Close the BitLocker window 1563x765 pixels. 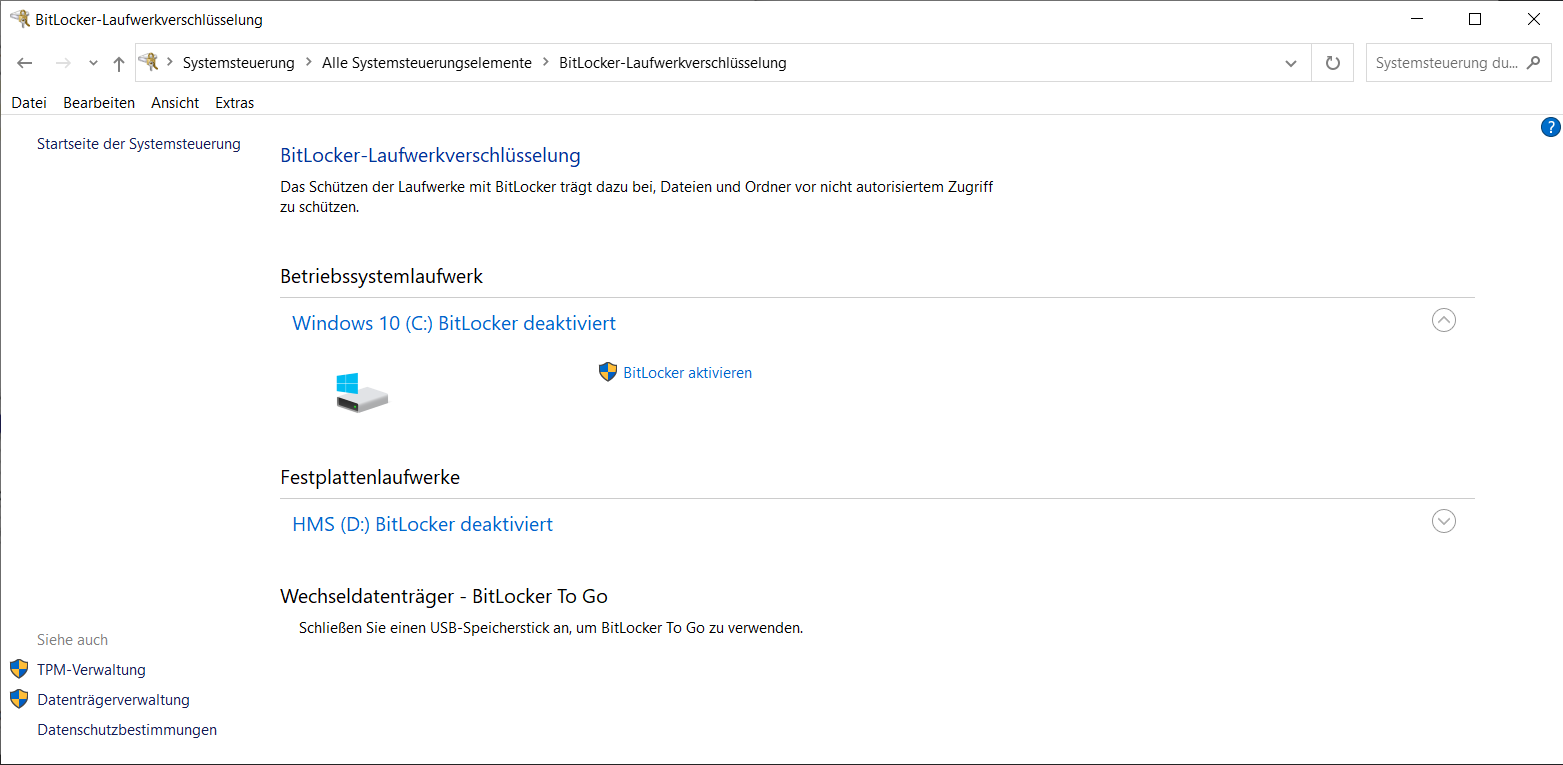click(x=1533, y=19)
